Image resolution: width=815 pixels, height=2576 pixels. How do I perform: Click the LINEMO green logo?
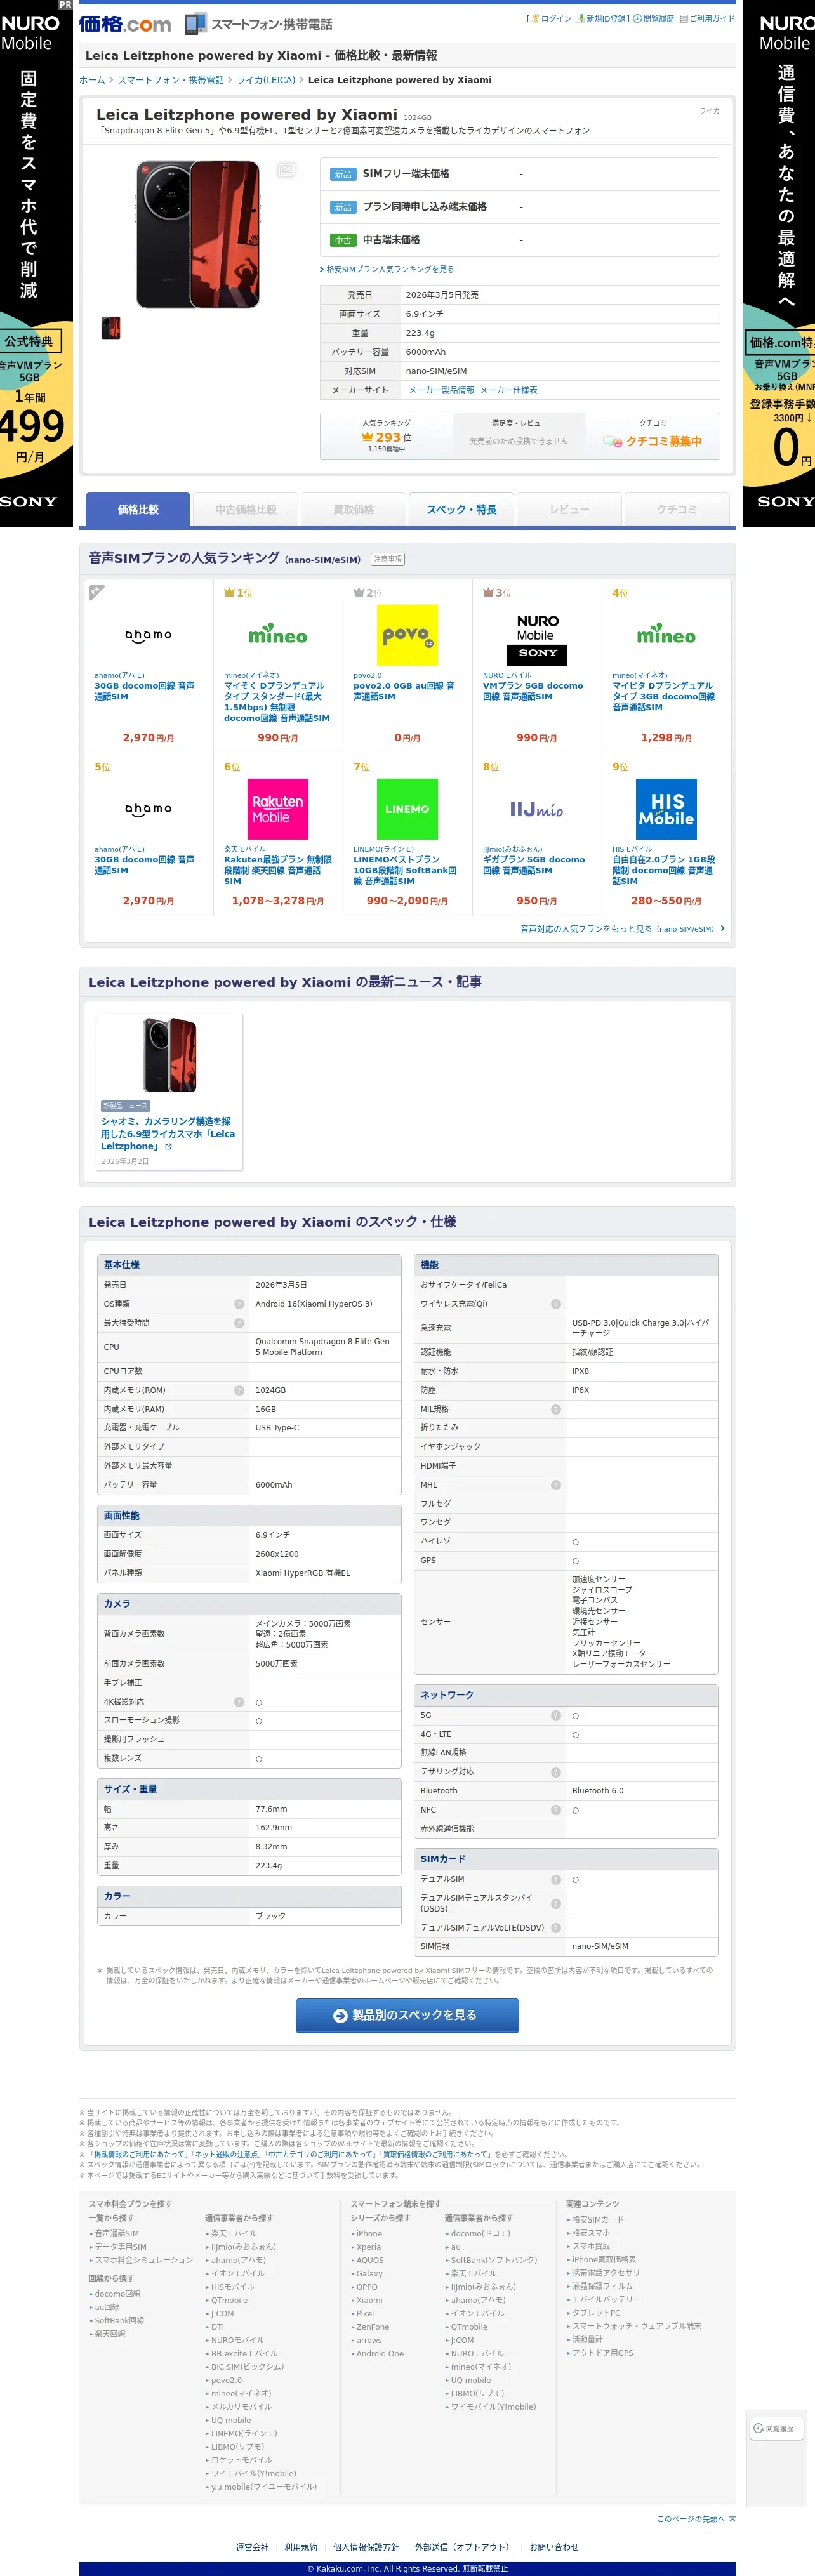pyautogui.click(x=407, y=809)
